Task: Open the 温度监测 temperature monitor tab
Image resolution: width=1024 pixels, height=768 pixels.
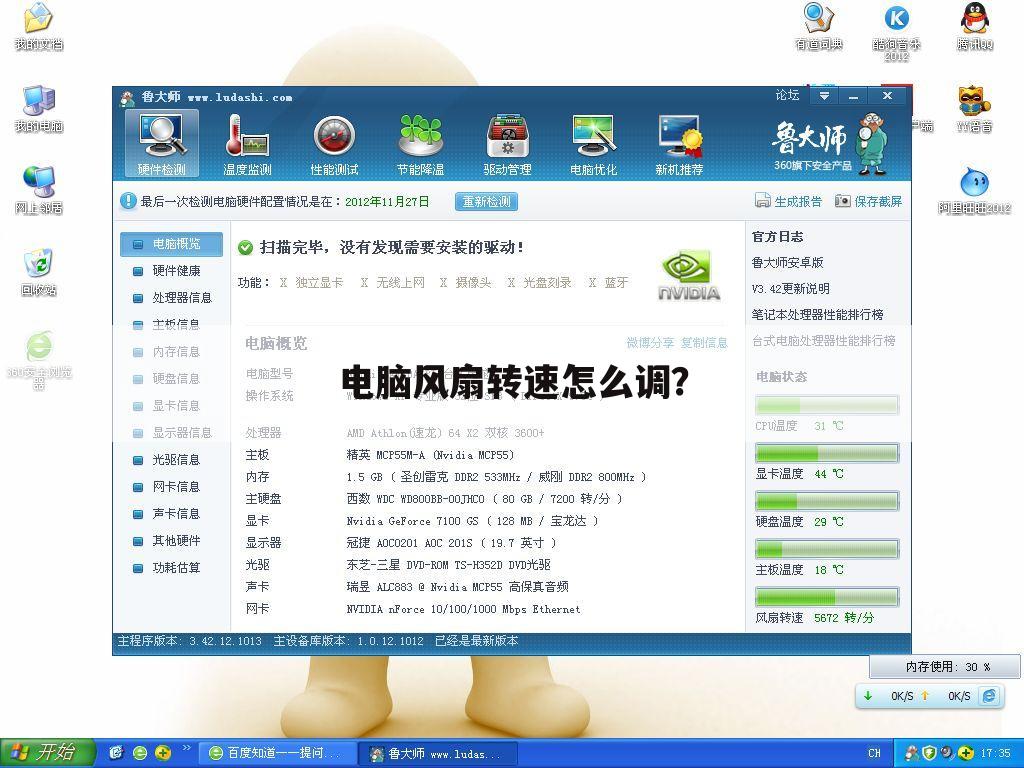Action: click(248, 144)
